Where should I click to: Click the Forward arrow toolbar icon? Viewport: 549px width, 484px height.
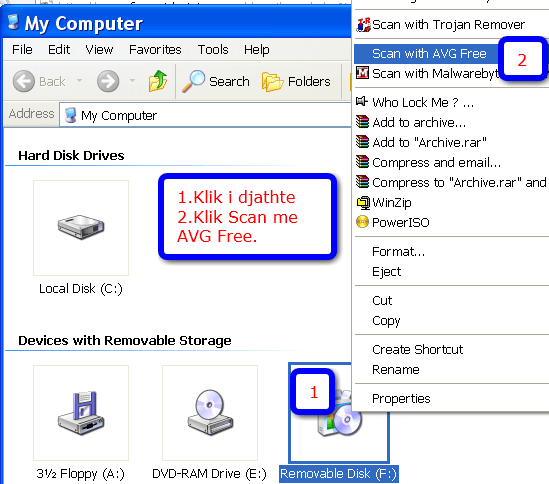click(x=108, y=81)
